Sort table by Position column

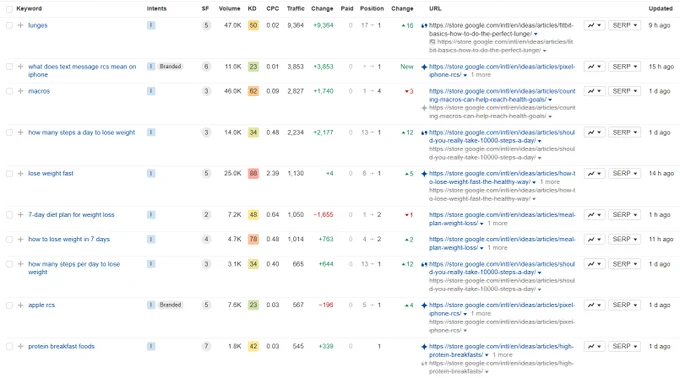coord(372,9)
